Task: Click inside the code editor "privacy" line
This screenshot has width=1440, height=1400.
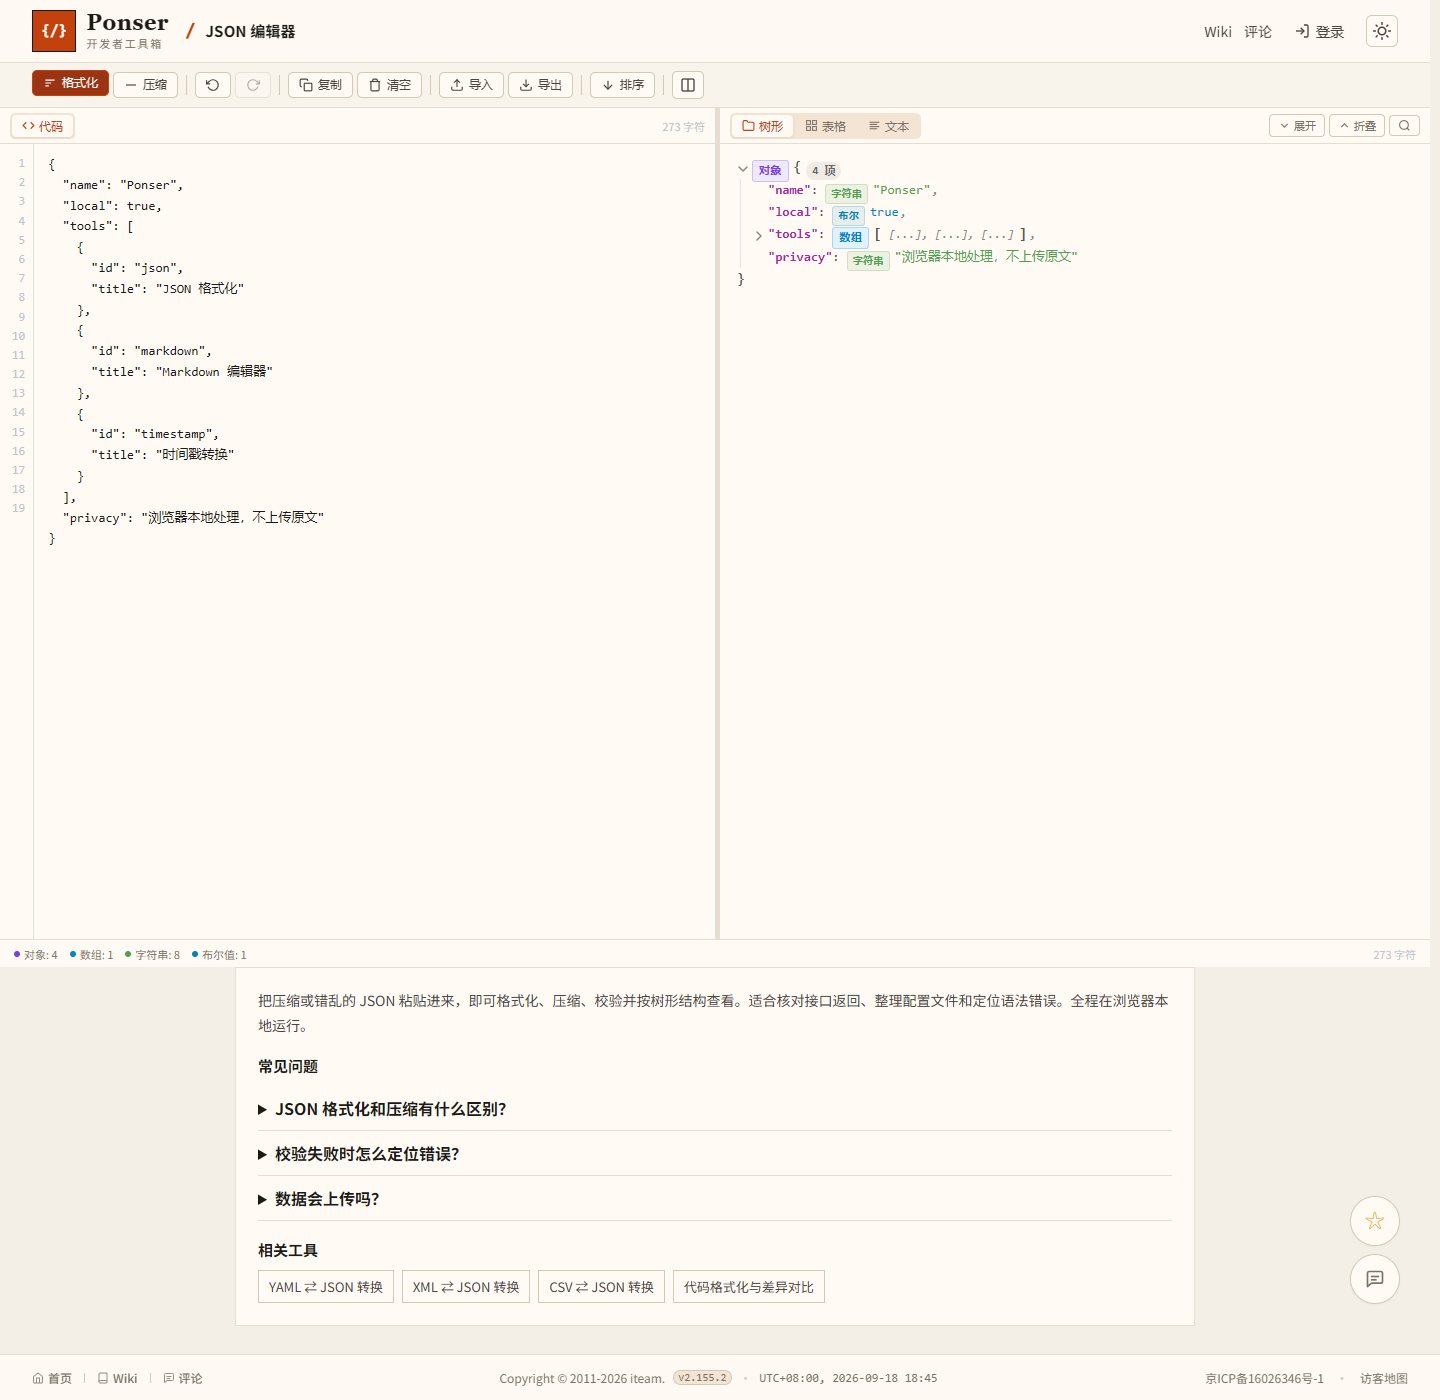Action: pos(194,518)
